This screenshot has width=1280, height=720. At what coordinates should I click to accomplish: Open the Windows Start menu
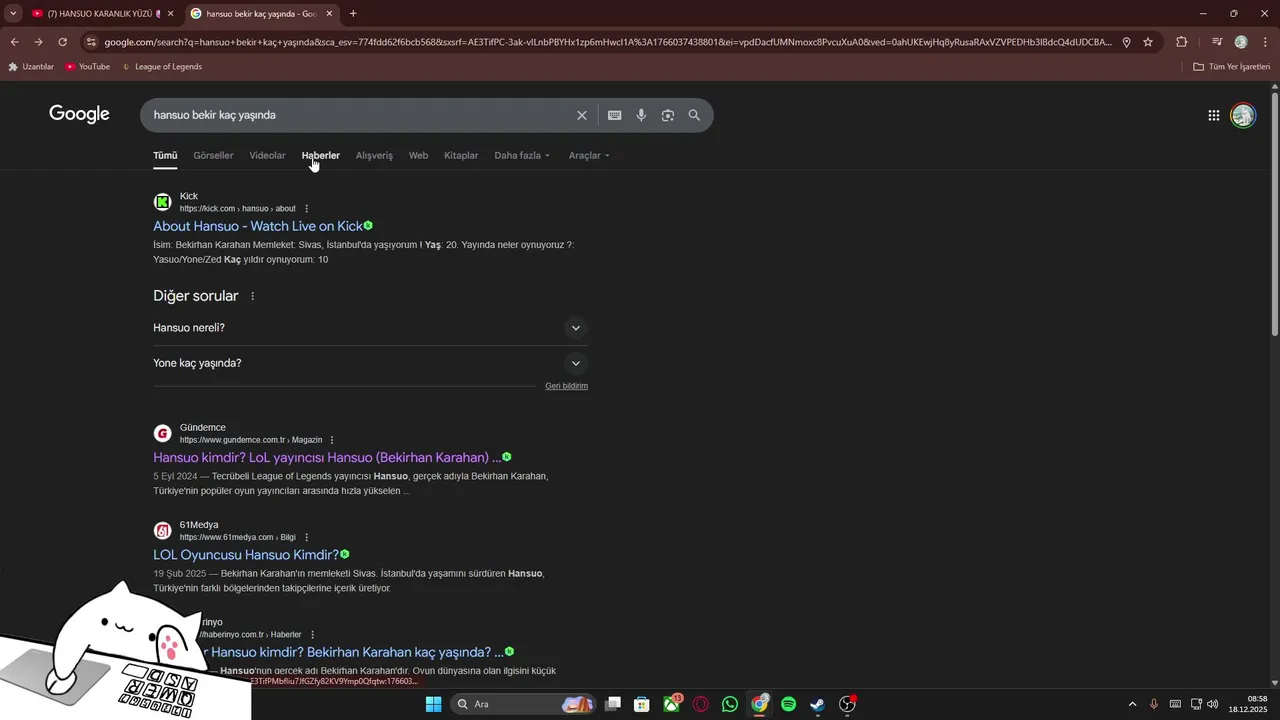pos(433,704)
